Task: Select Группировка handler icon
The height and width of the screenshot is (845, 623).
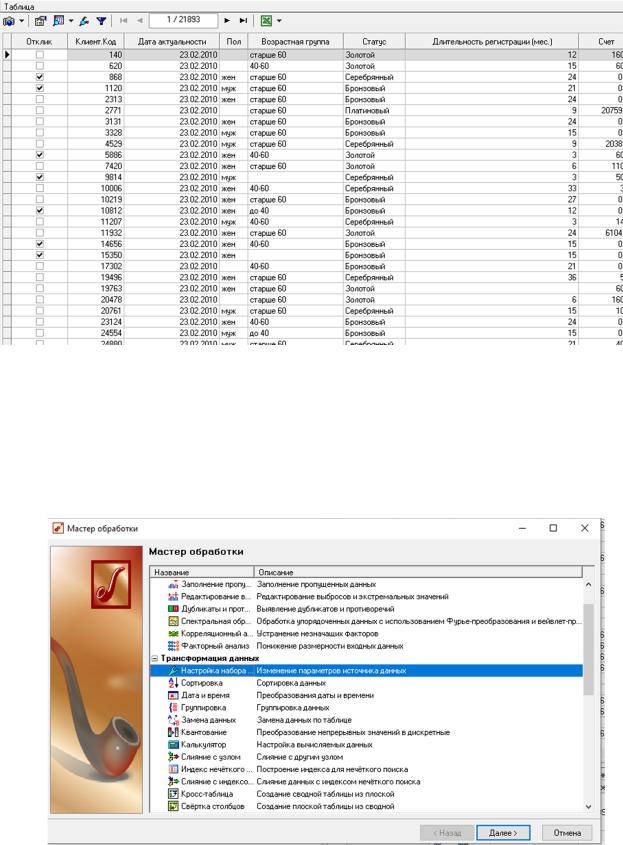Action: (x=173, y=708)
